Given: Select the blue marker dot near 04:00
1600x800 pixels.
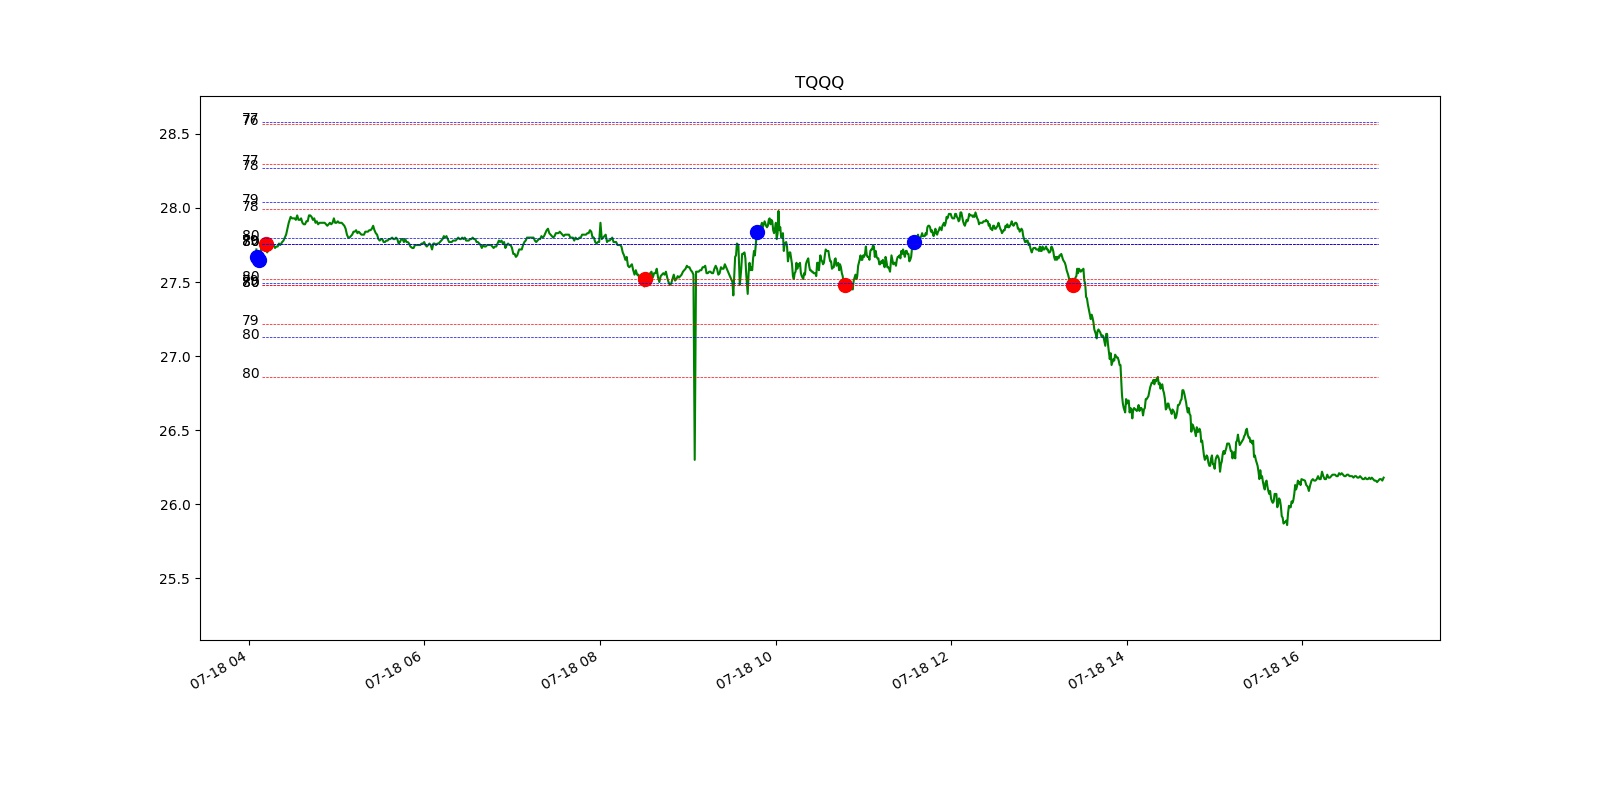Looking at the screenshot, I should point(258,259).
